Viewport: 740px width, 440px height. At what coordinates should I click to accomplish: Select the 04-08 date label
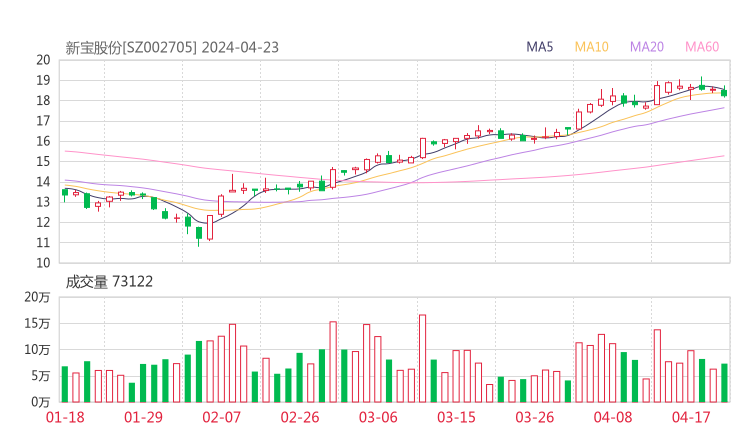pos(613,417)
